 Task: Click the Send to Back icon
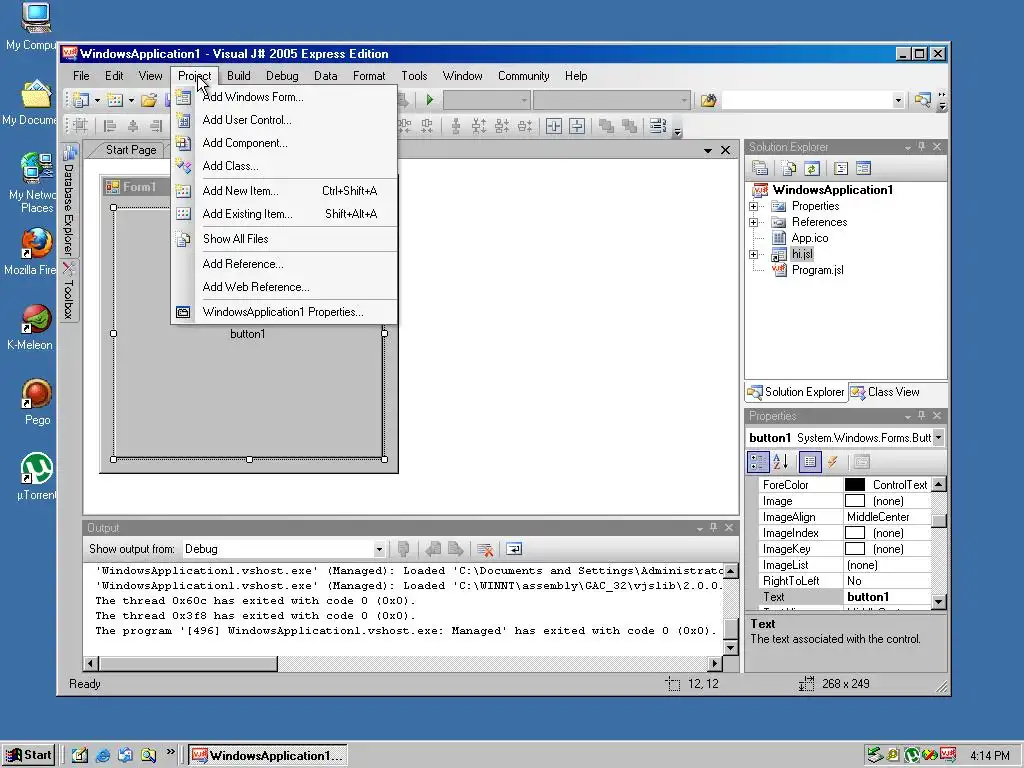630,126
